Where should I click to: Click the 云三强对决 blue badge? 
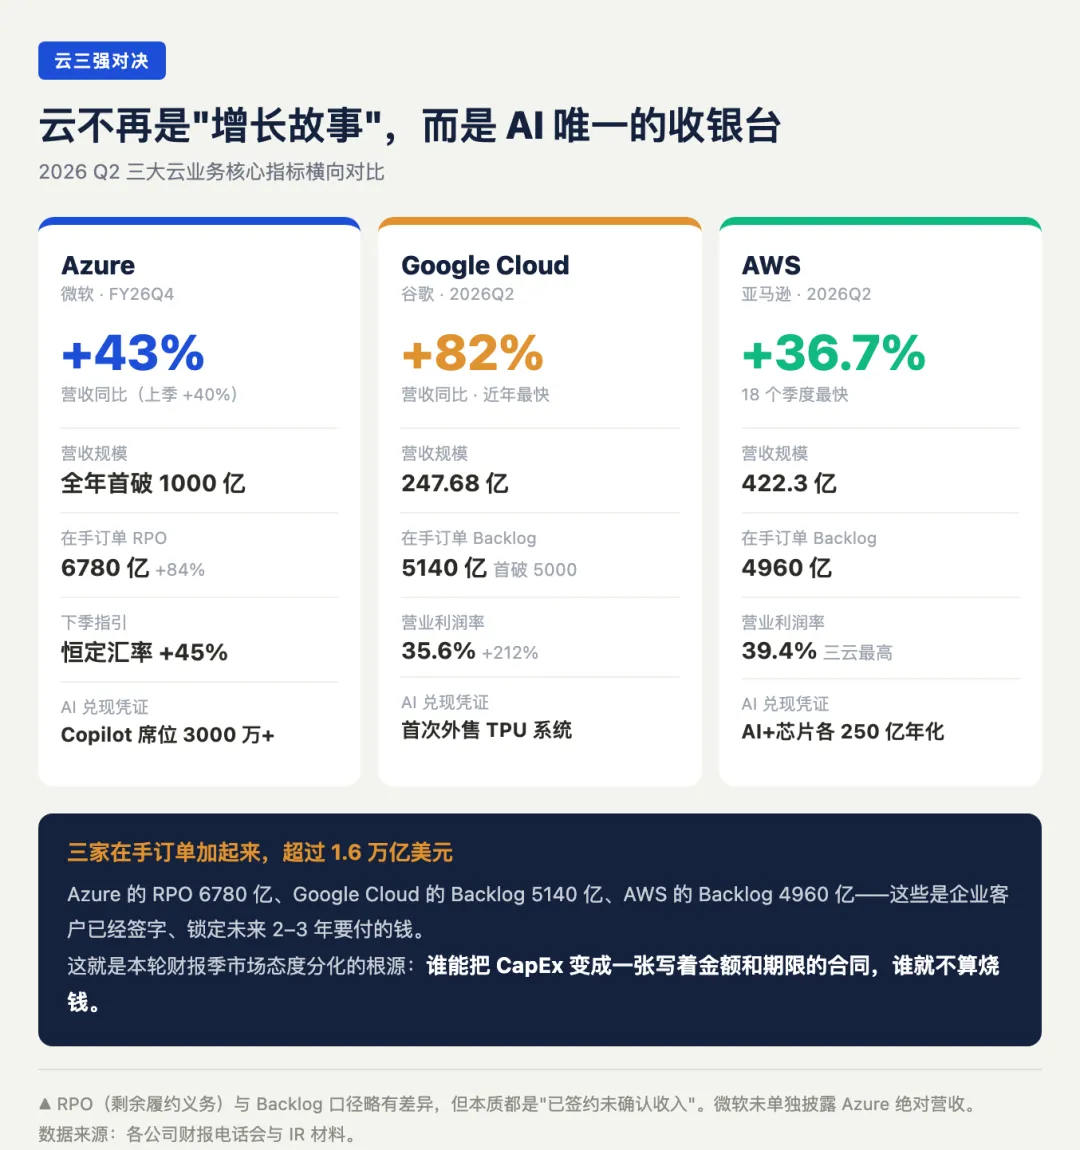[102, 60]
